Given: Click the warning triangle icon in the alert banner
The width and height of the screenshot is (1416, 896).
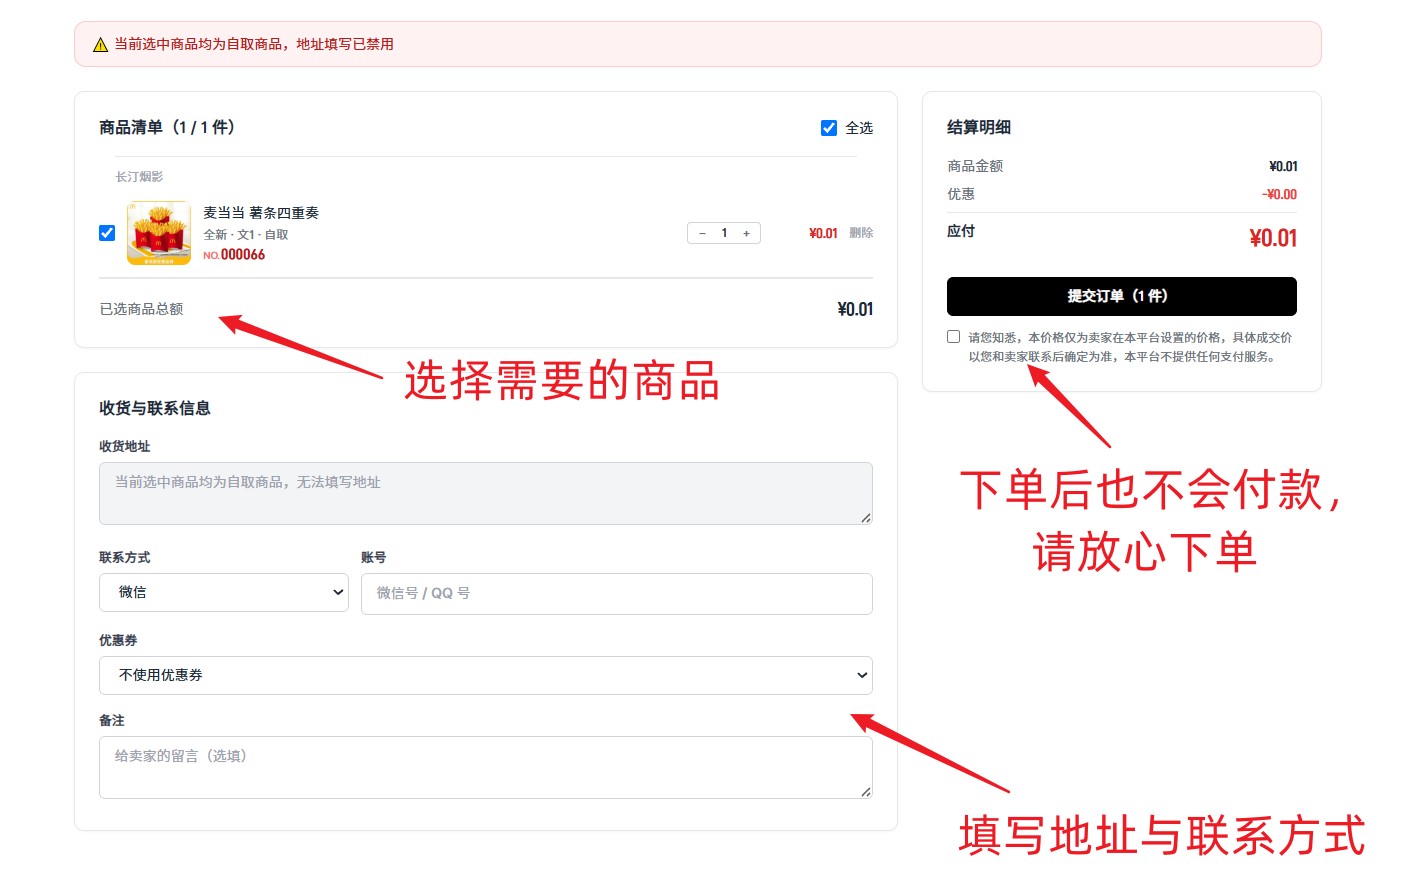Looking at the screenshot, I should click(100, 45).
